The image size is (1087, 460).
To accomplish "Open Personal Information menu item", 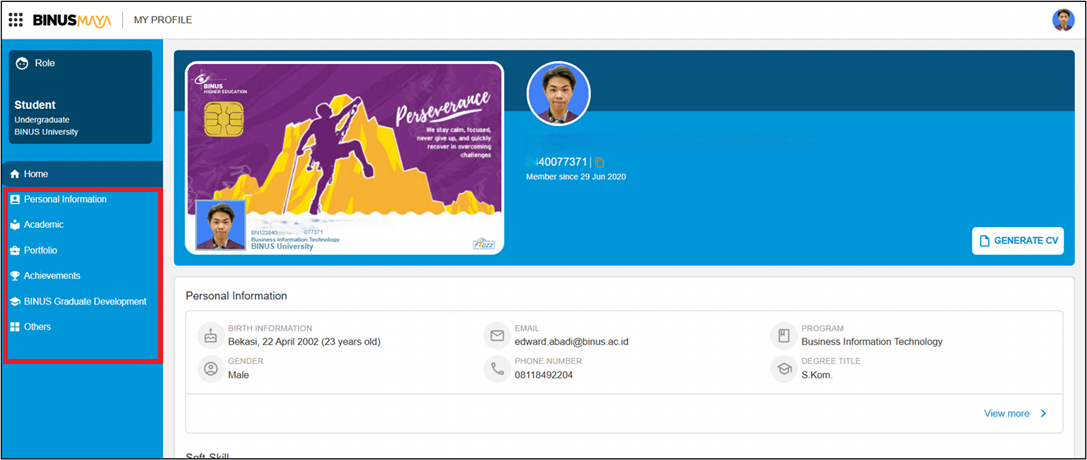I will pyautogui.click(x=82, y=200).
